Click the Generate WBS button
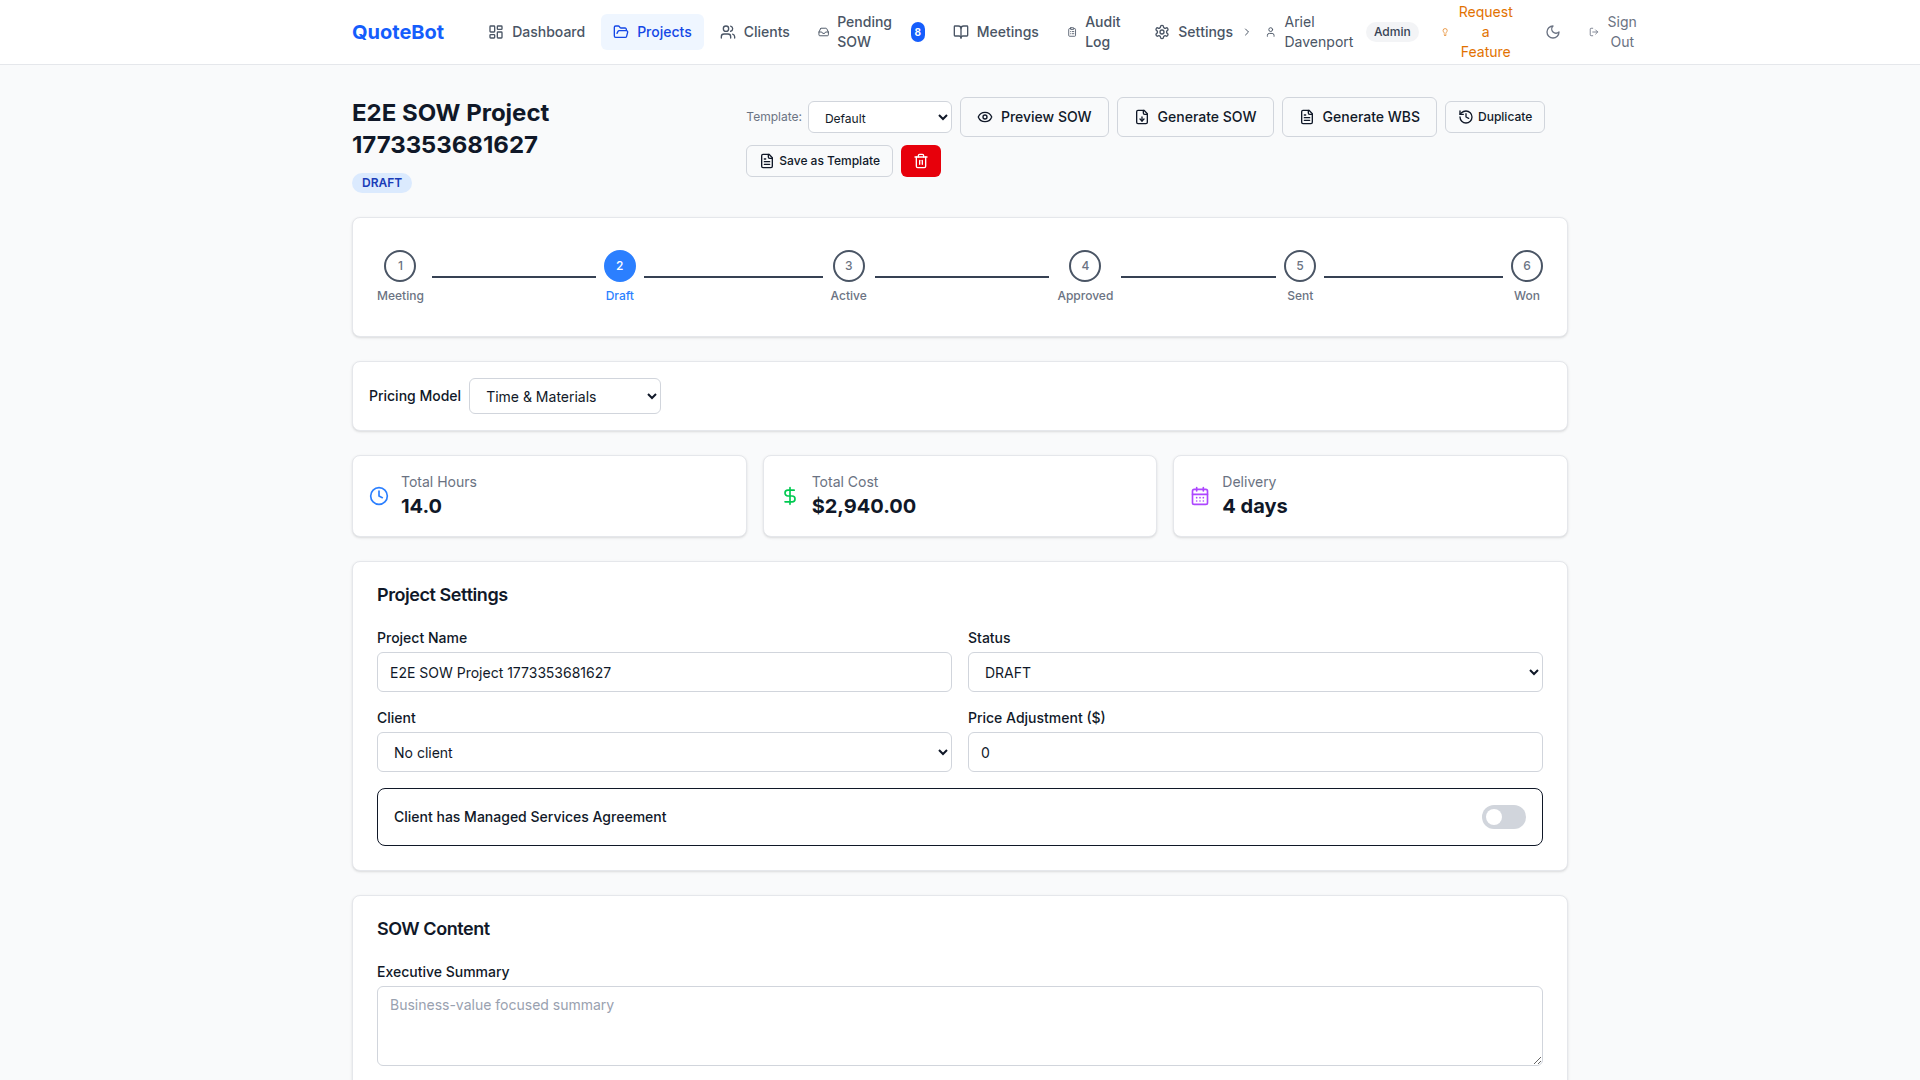 coord(1358,117)
